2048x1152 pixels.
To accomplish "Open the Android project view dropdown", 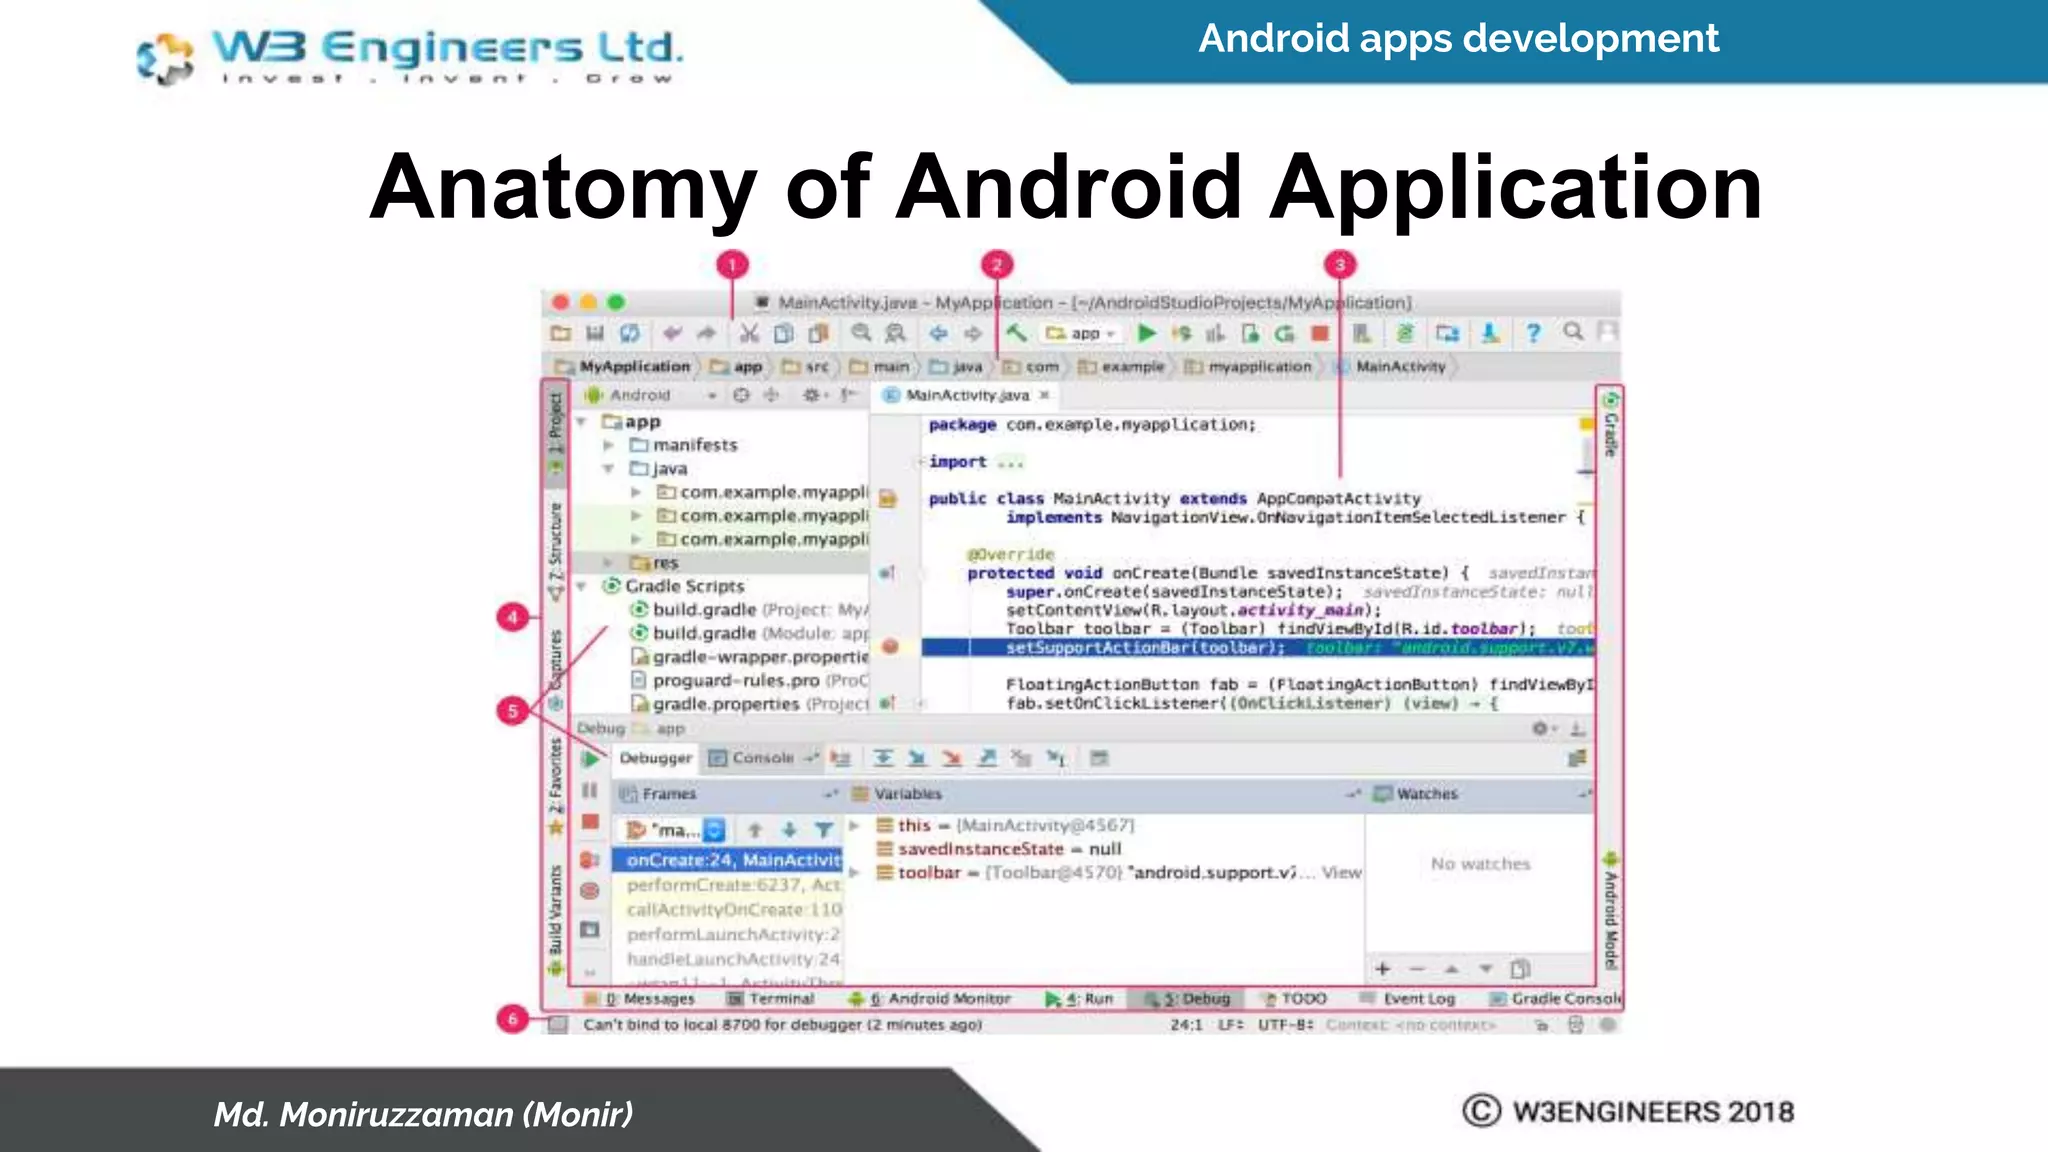I will pos(650,395).
